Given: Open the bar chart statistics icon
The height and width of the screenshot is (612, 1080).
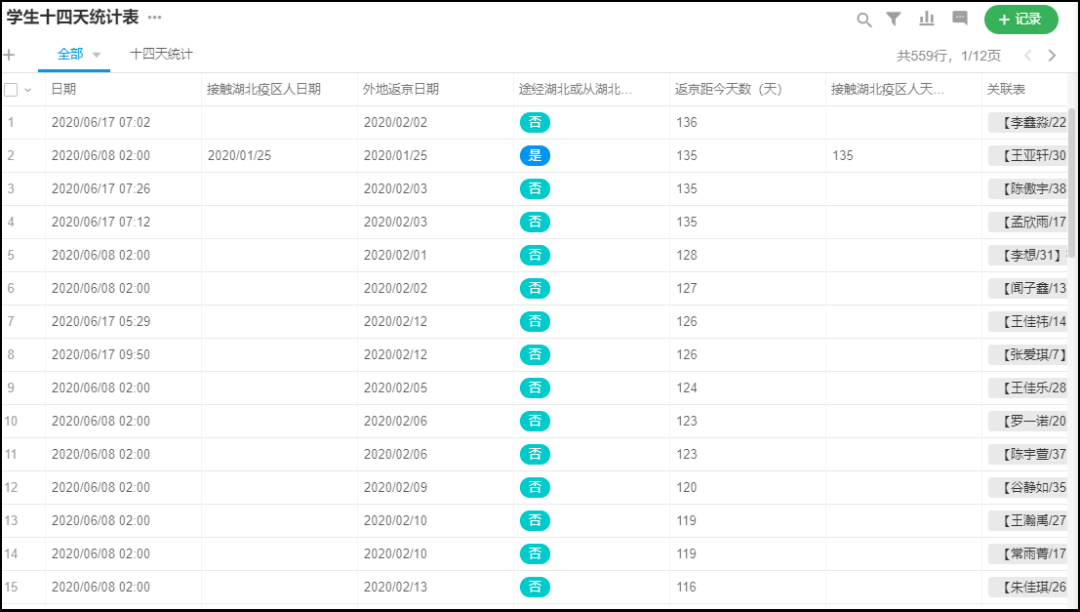Looking at the screenshot, I should pos(927,19).
